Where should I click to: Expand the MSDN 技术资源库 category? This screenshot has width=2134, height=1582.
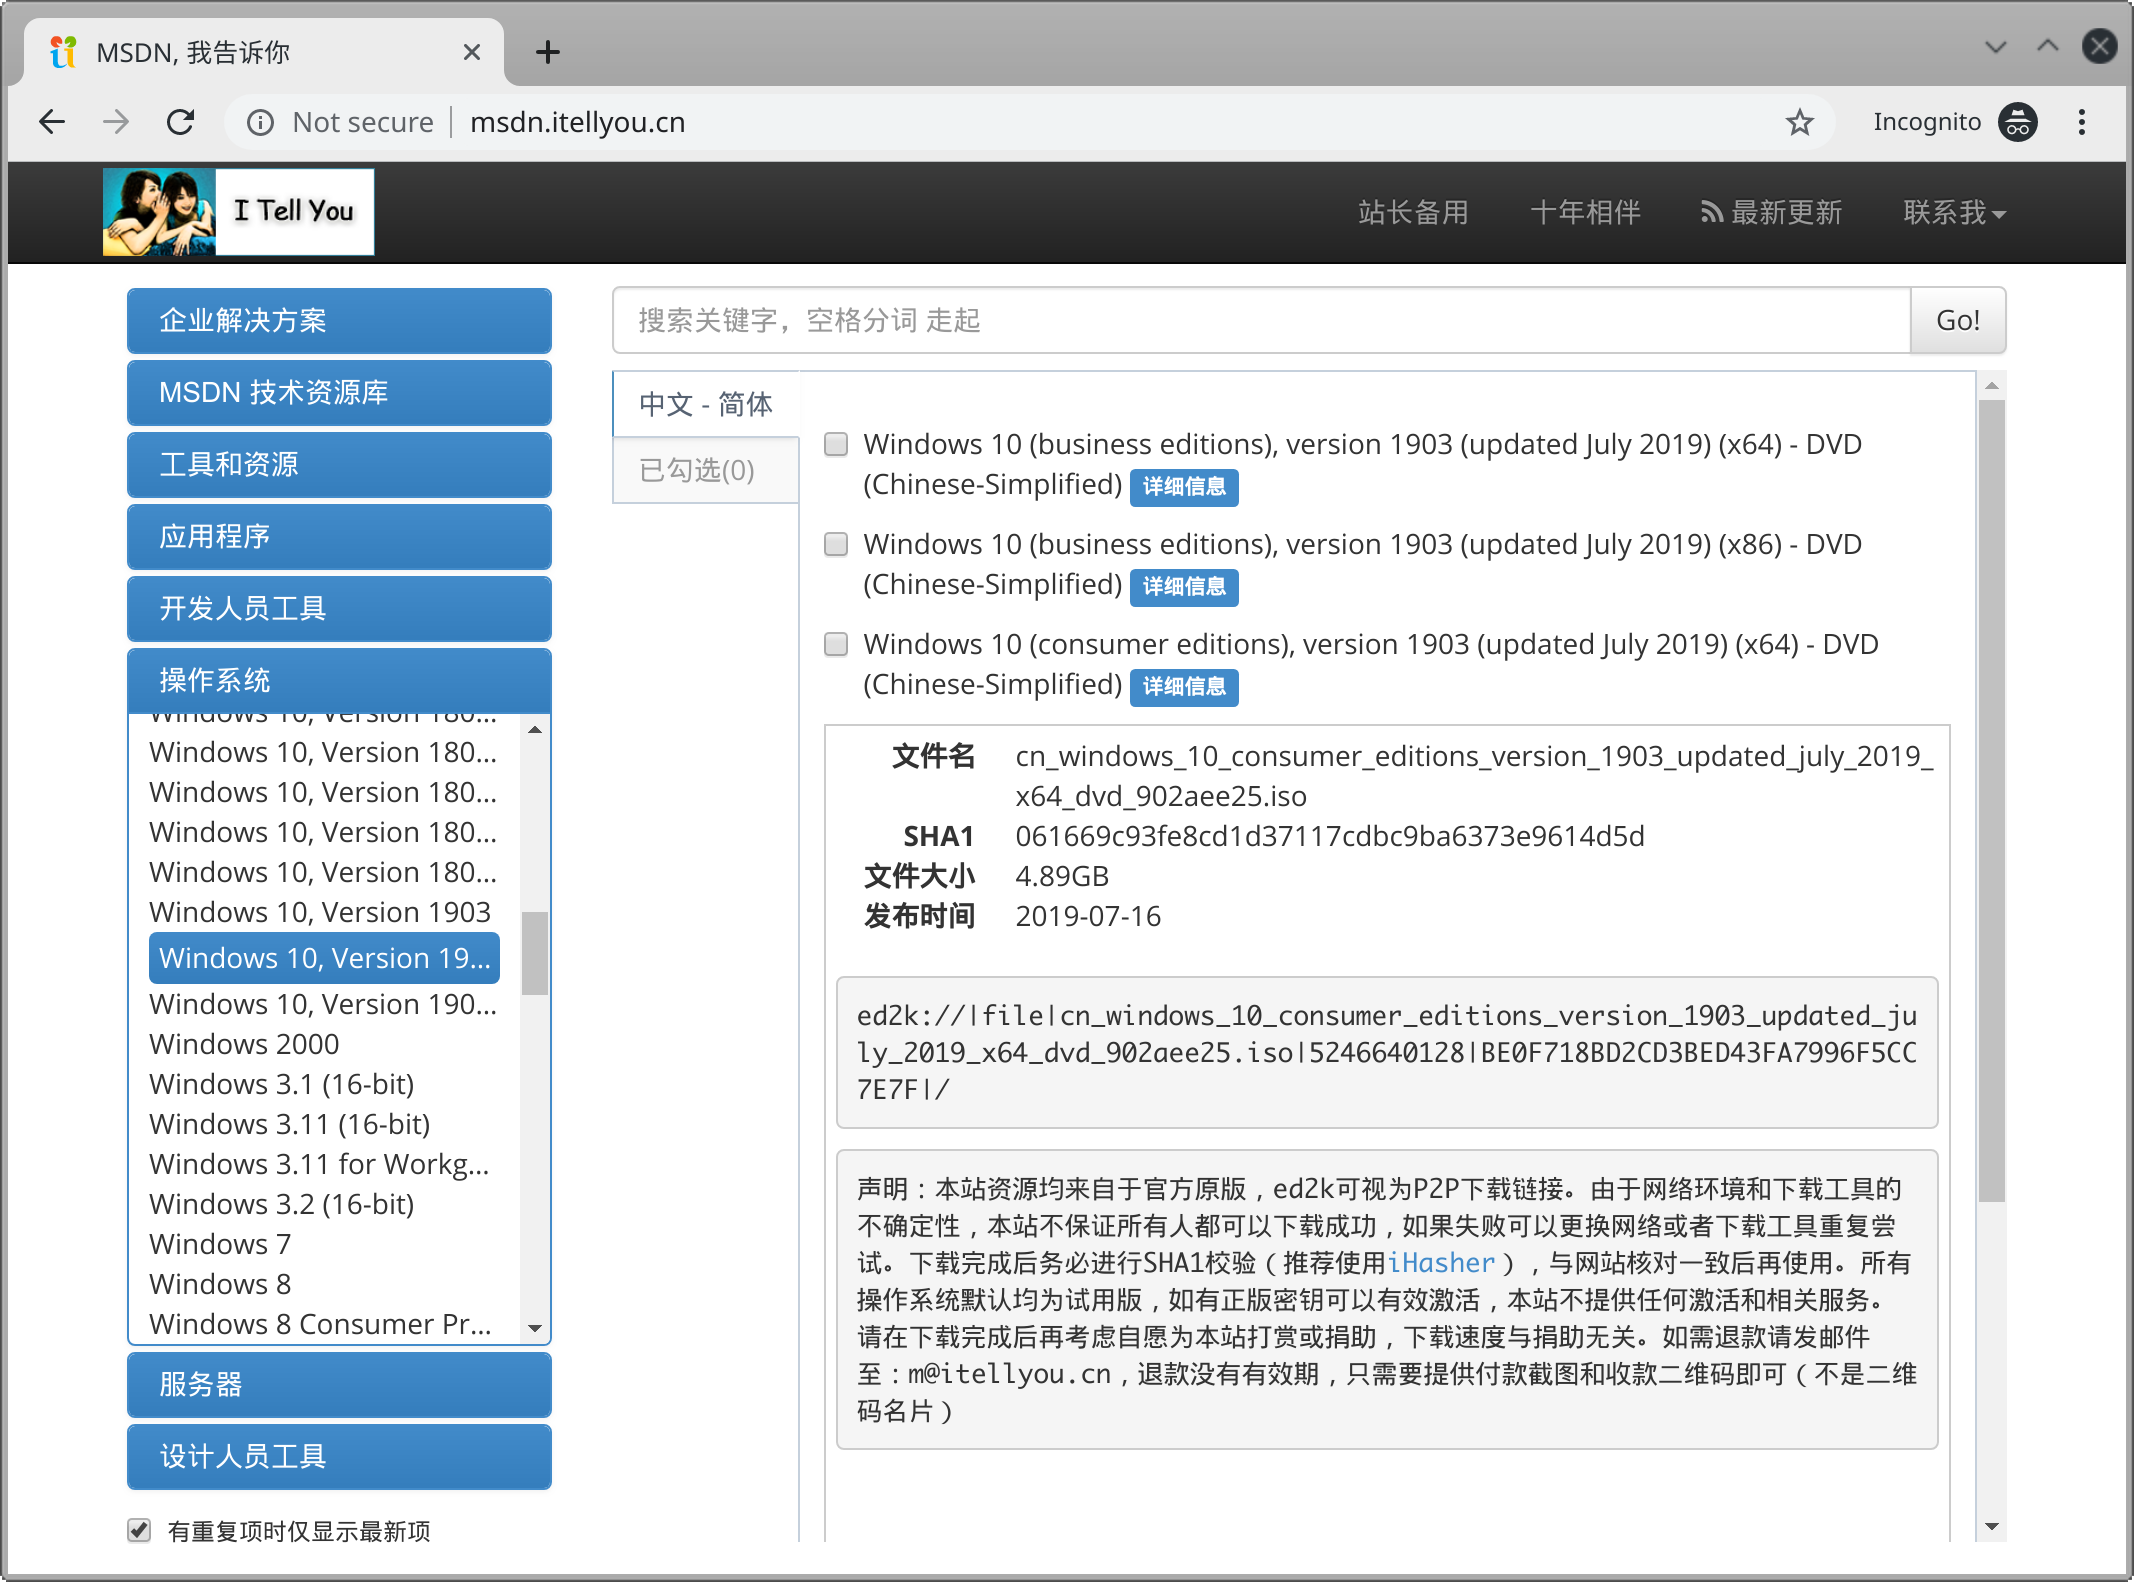coord(339,392)
